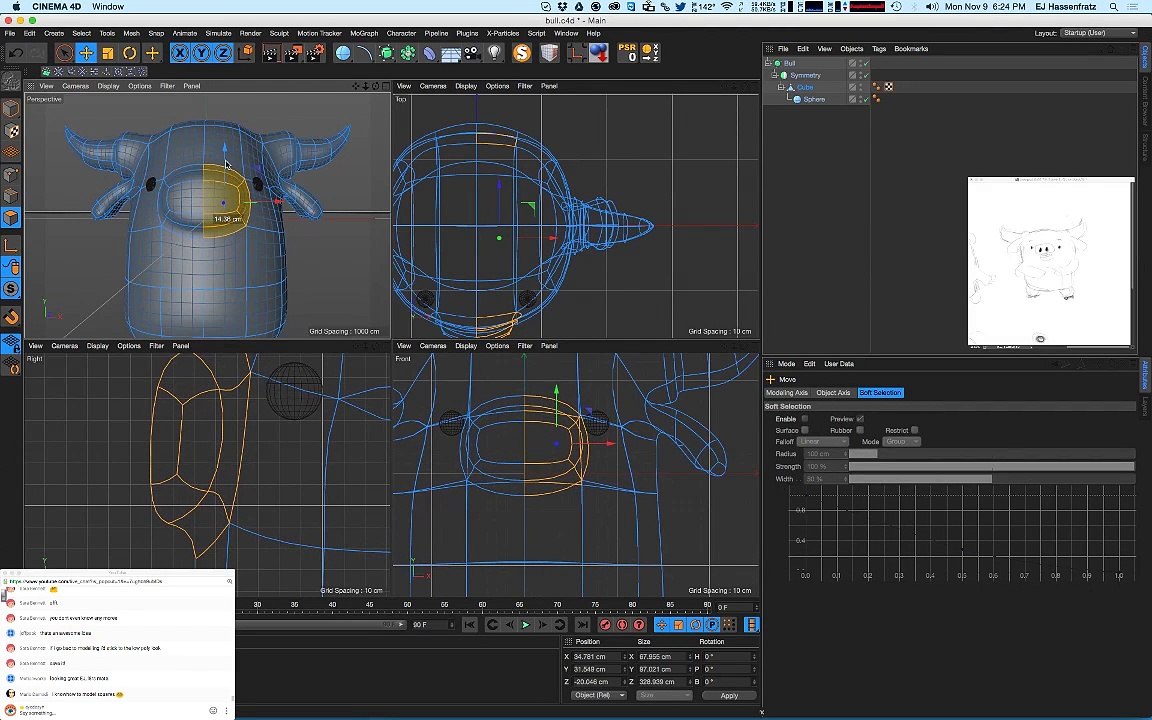Tick the Rubber checkbox

coord(860,431)
